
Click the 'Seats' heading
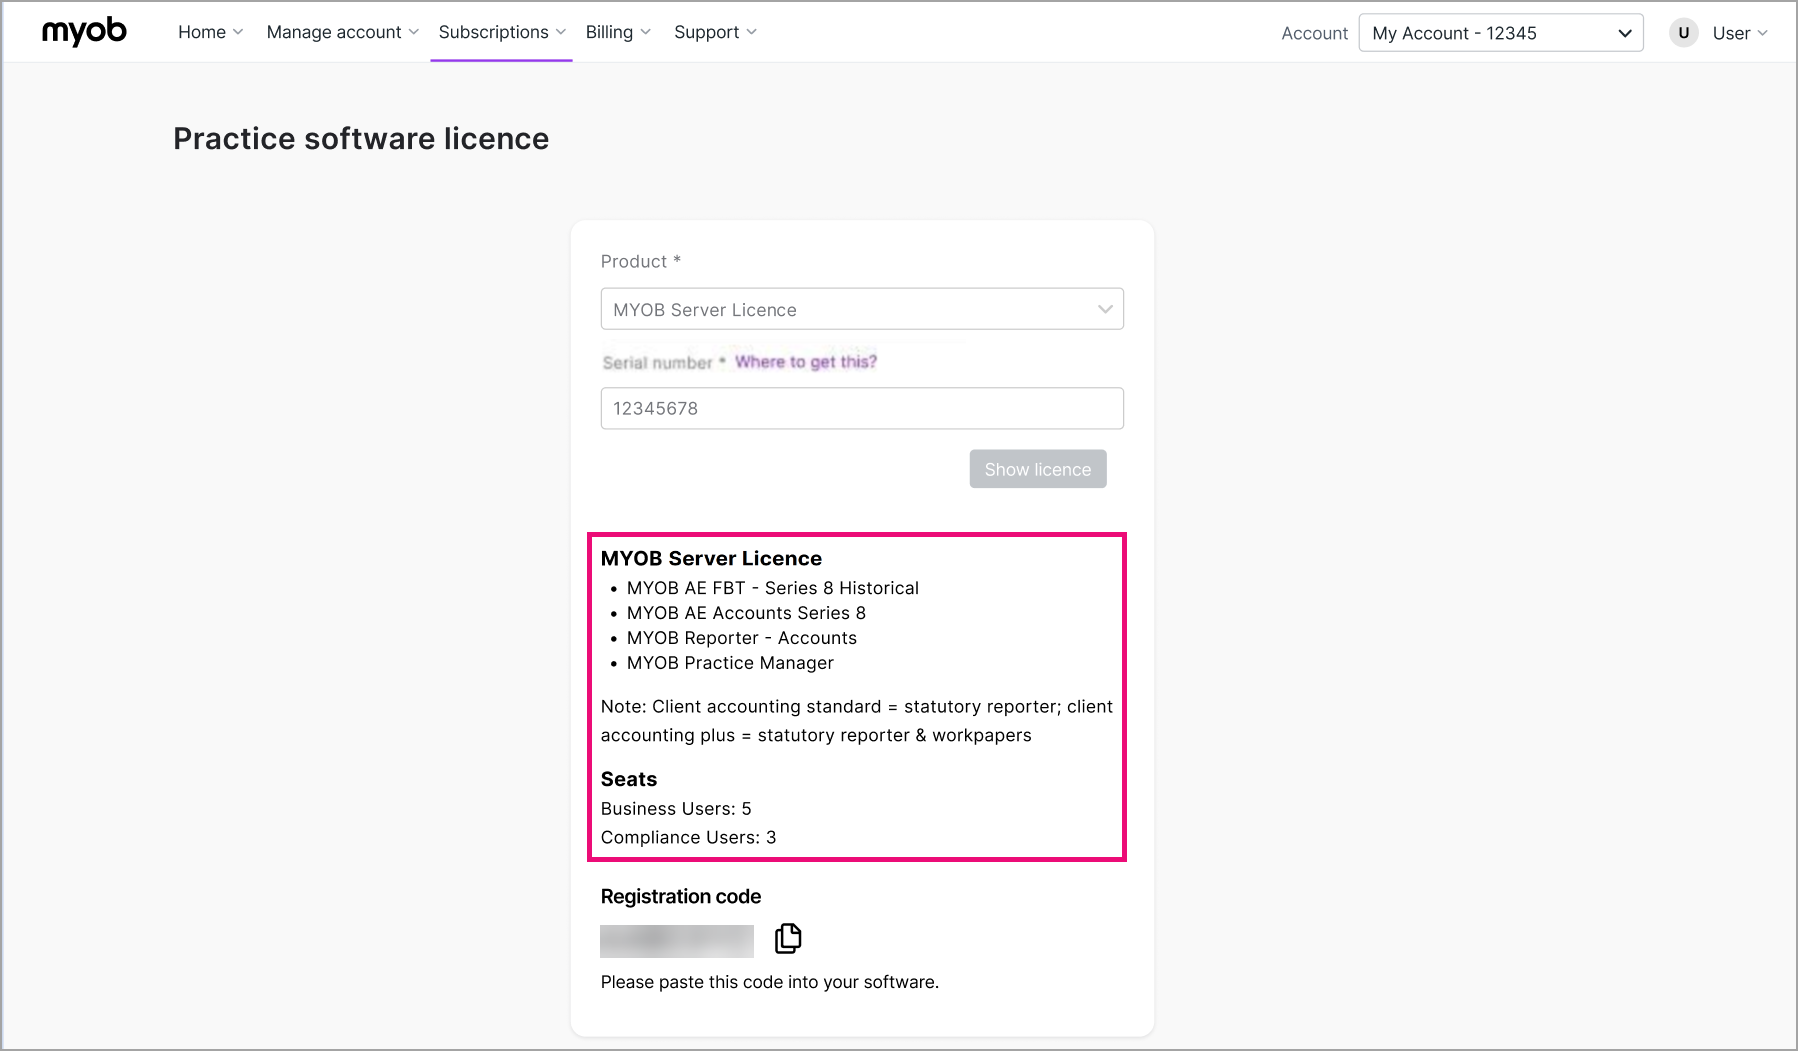[629, 779]
